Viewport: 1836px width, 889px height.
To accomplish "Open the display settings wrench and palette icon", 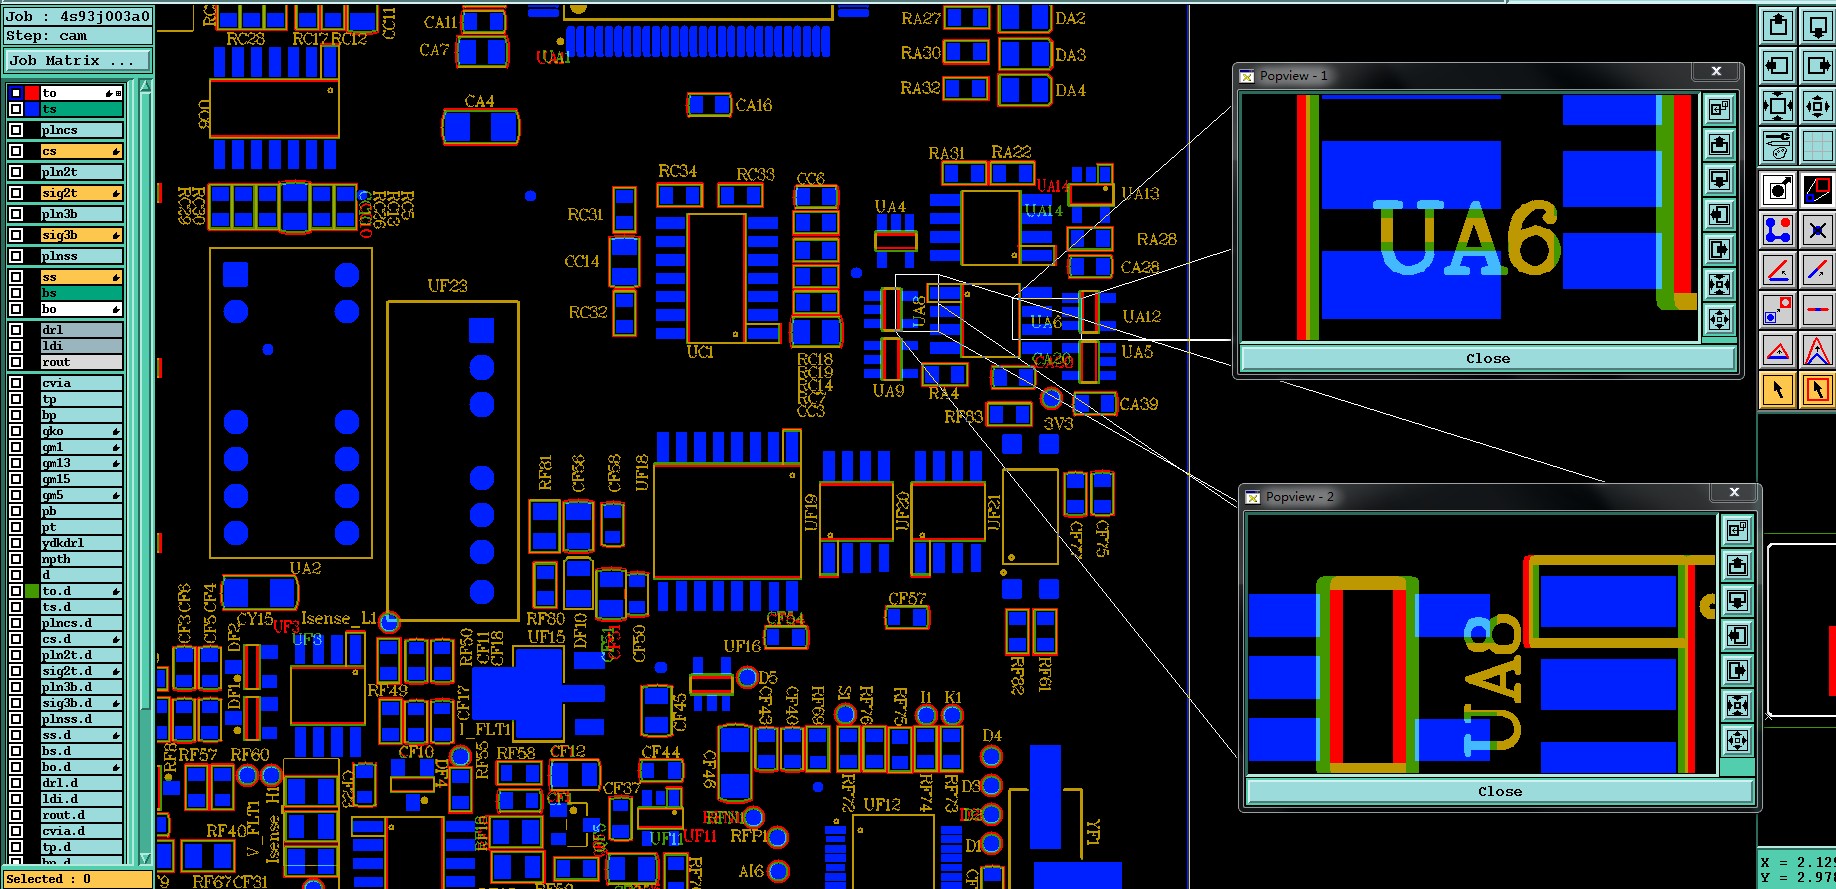I will 1778,146.
